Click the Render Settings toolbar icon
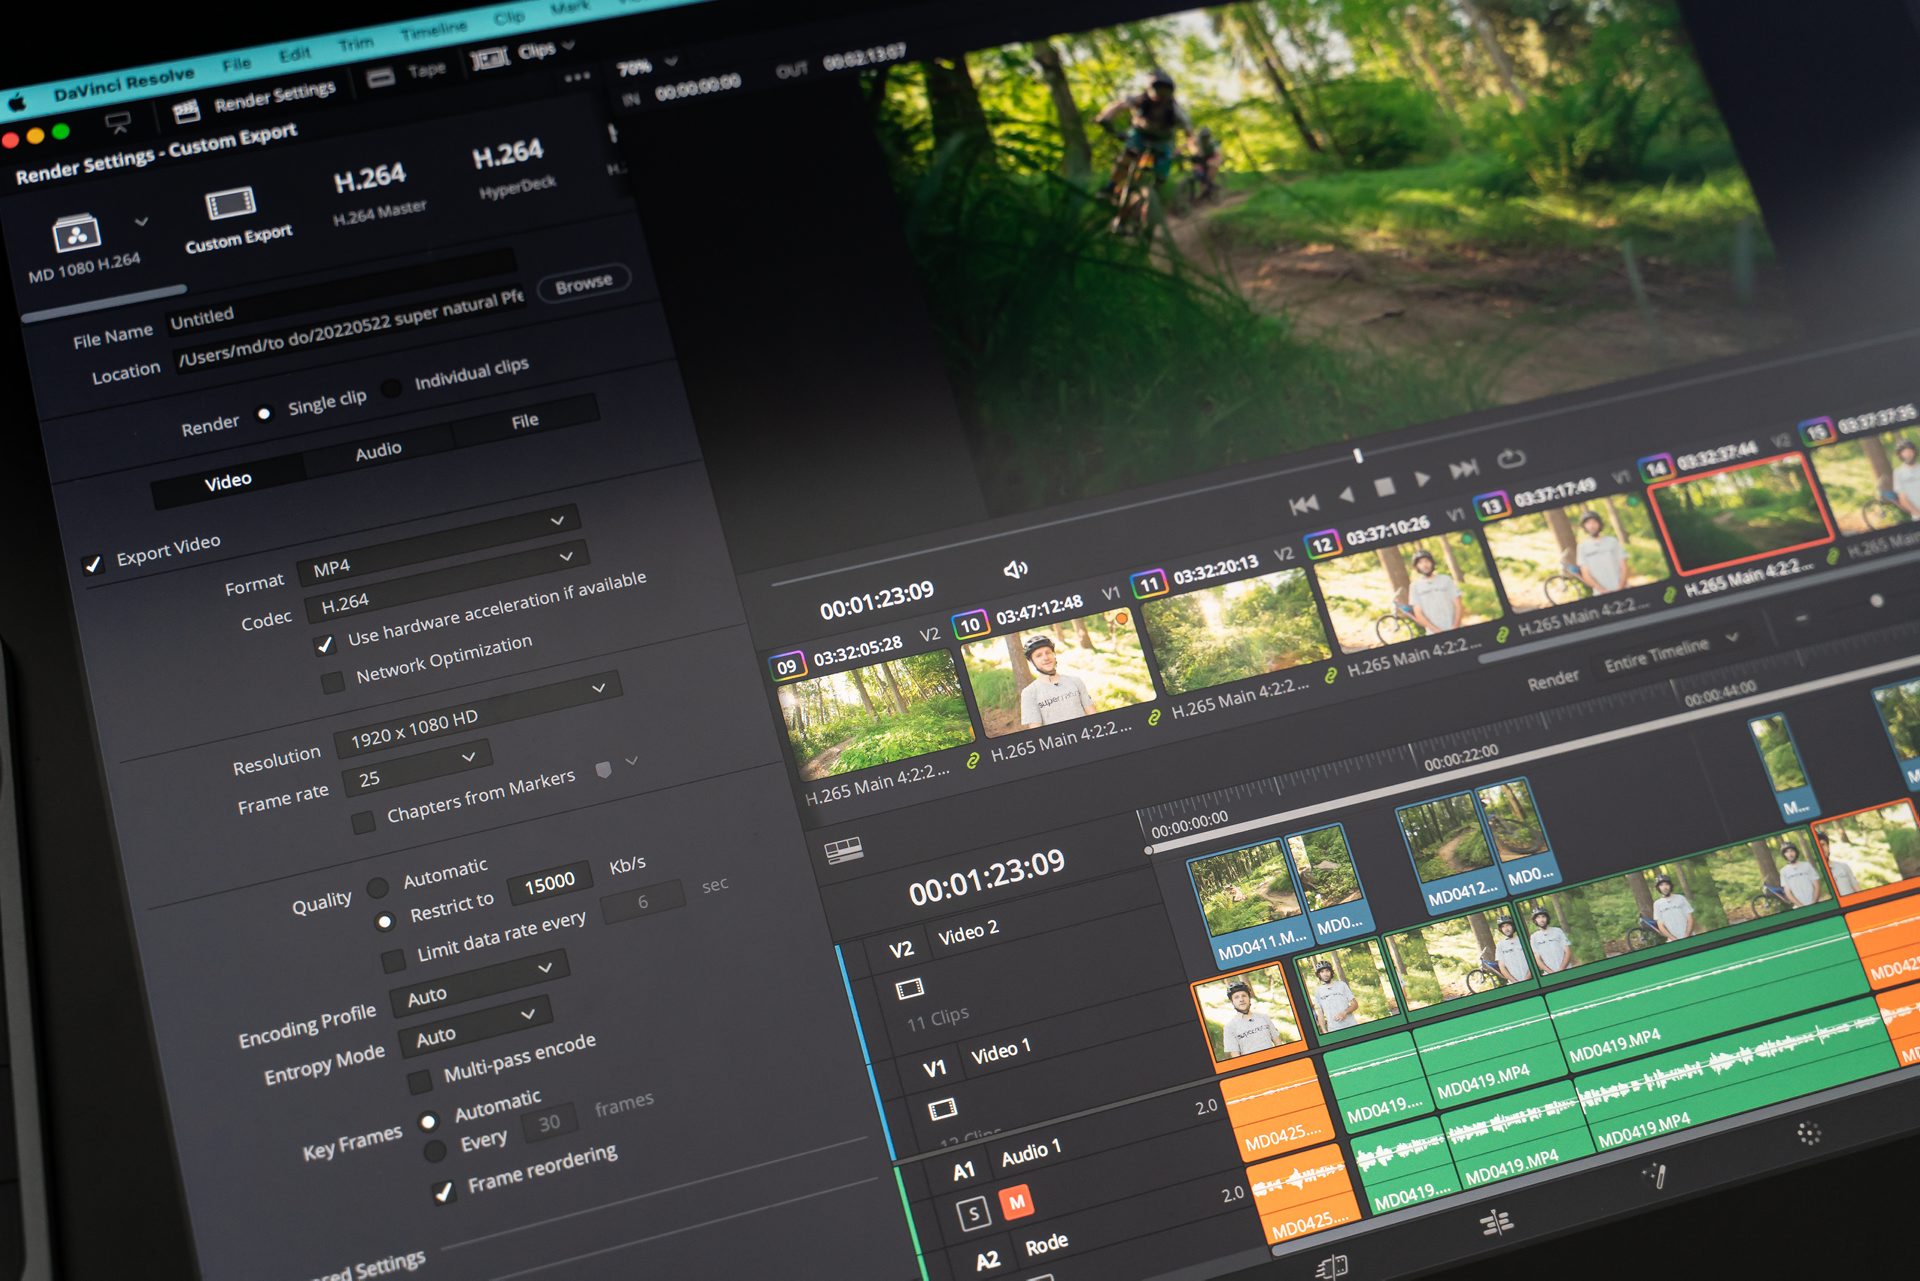The width and height of the screenshot is (1920, 1281). pos(187,111)
